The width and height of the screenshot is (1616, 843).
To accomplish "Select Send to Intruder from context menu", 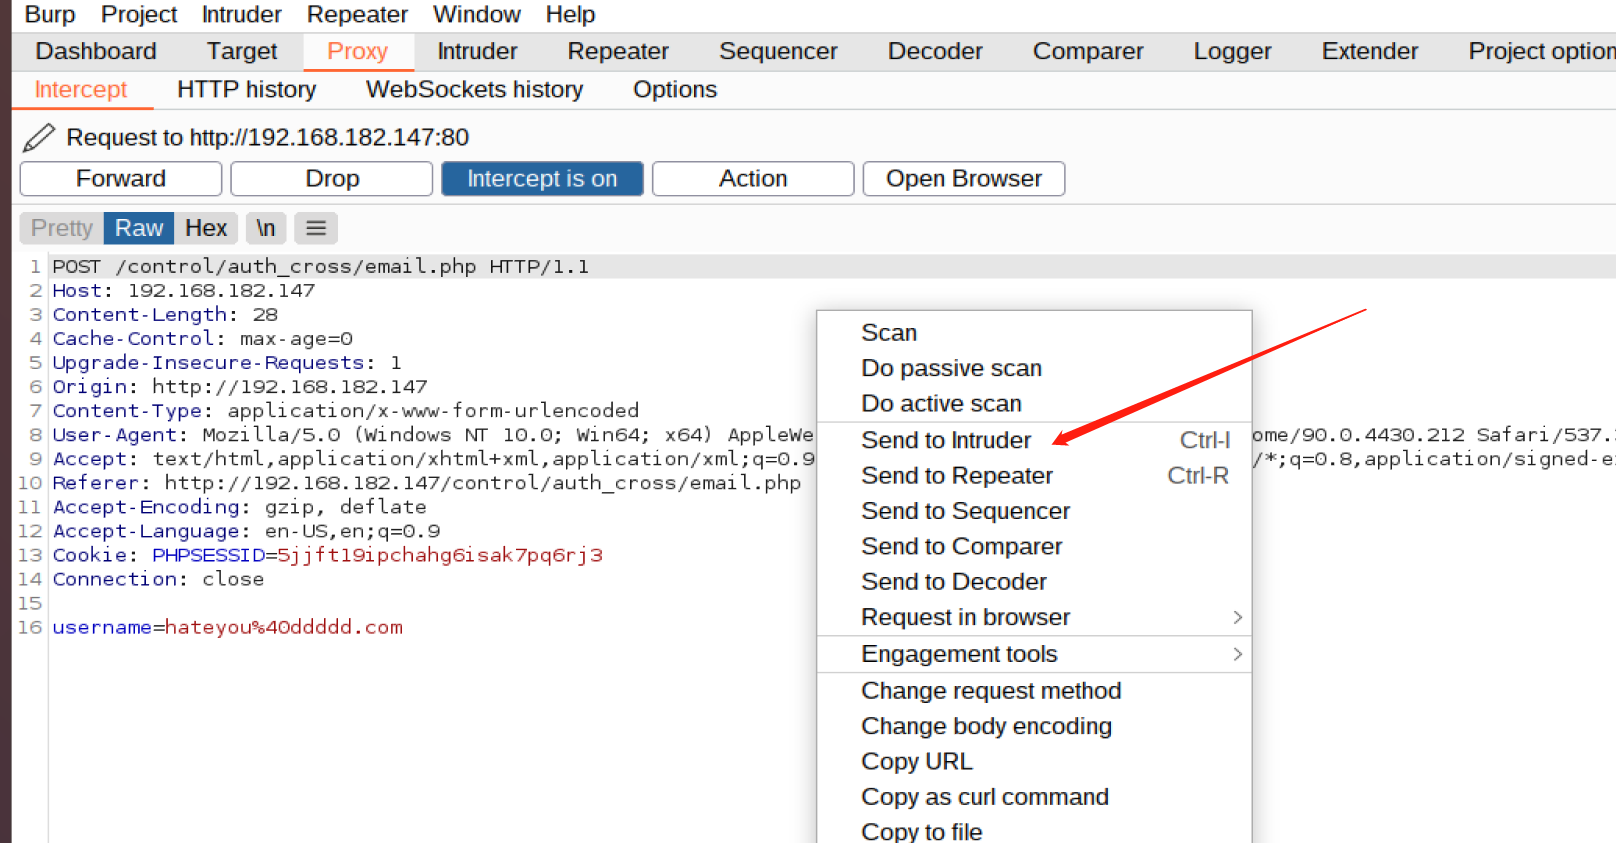I will pos(946,440).
